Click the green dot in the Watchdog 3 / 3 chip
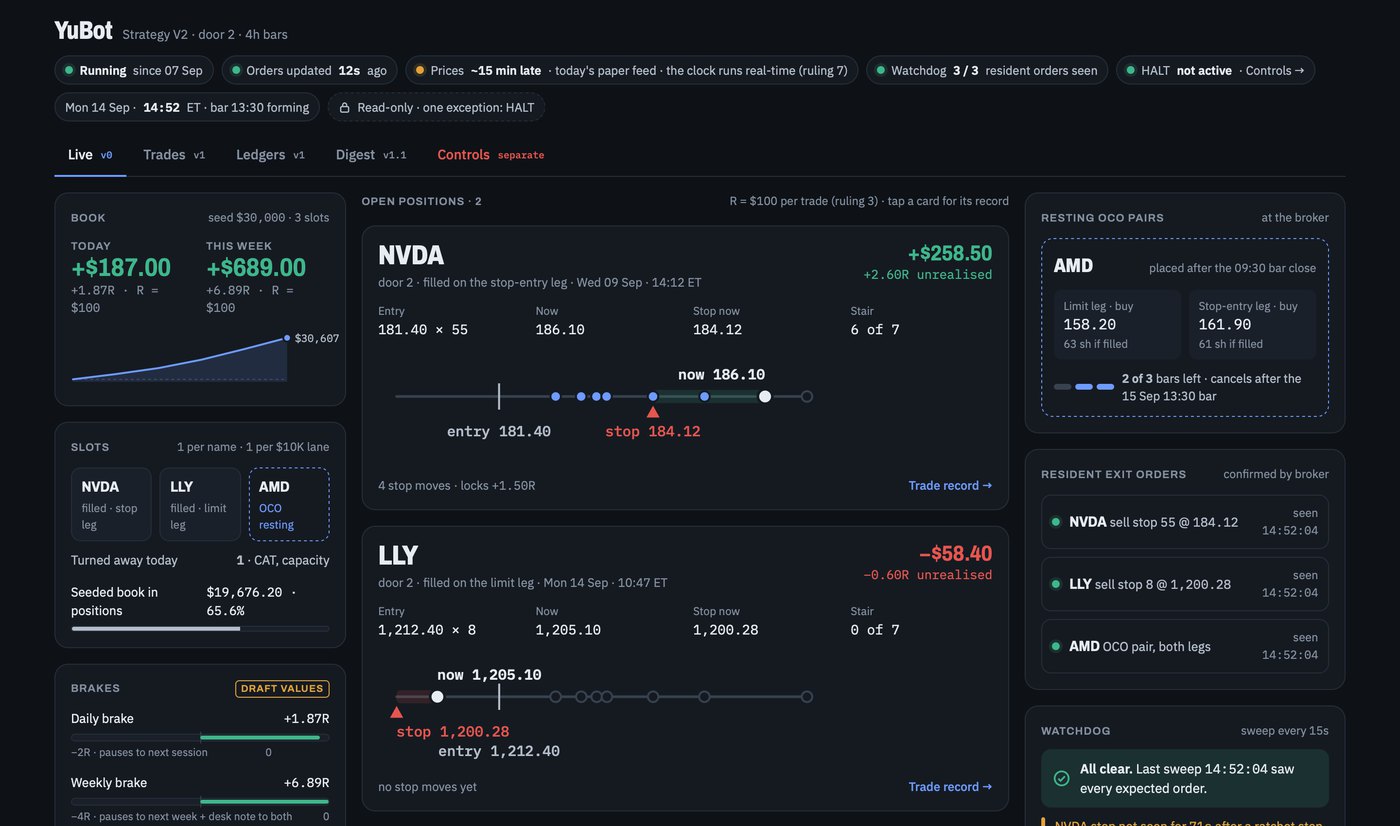1400x826 pixels. (881, 70)
